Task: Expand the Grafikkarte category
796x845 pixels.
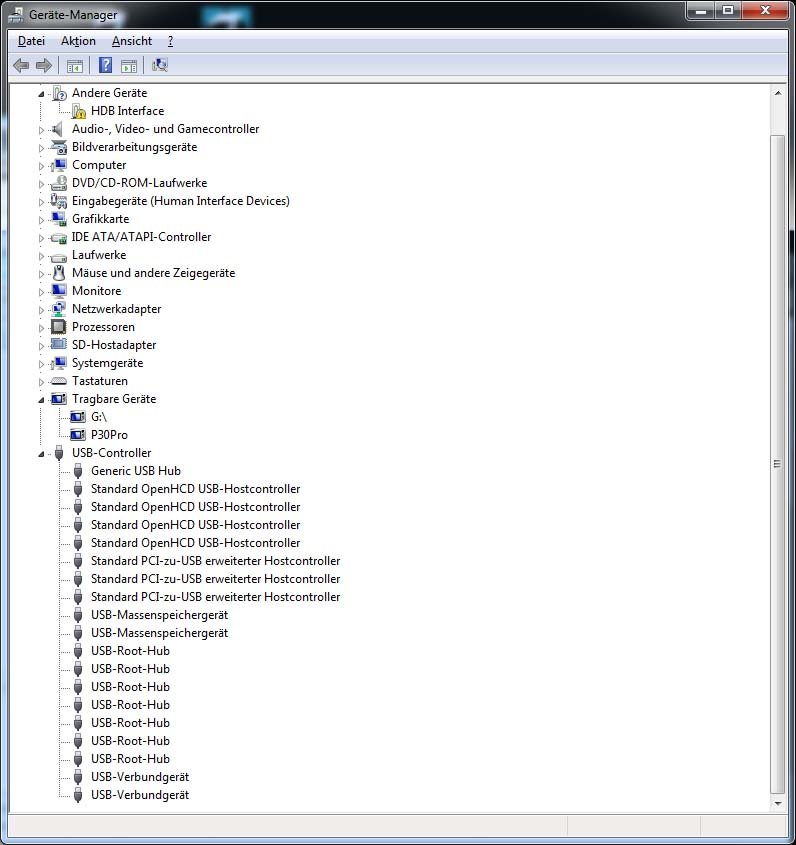Action: (x=42, y=219)
